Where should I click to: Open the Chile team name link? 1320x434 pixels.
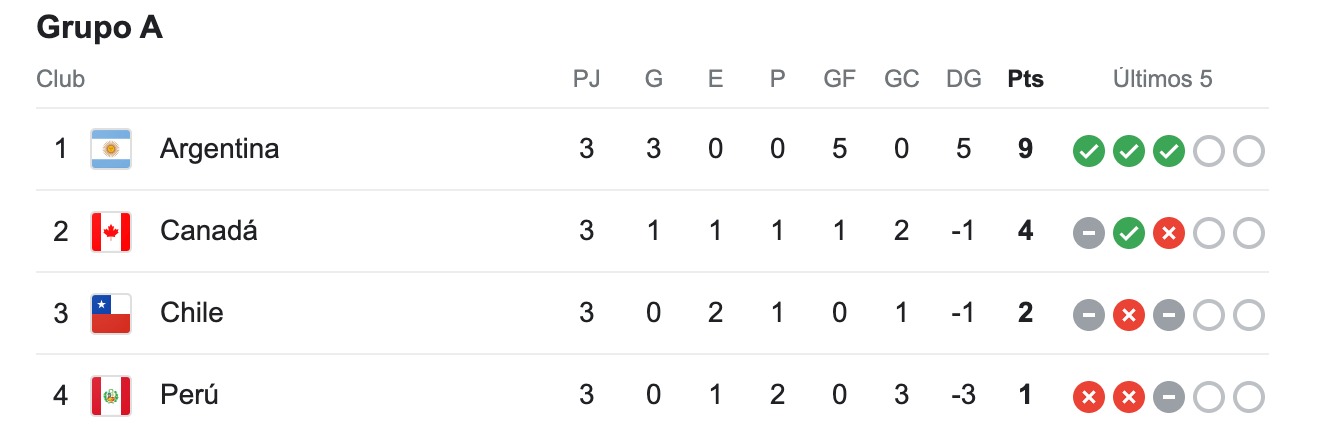[x=191, y=313]
